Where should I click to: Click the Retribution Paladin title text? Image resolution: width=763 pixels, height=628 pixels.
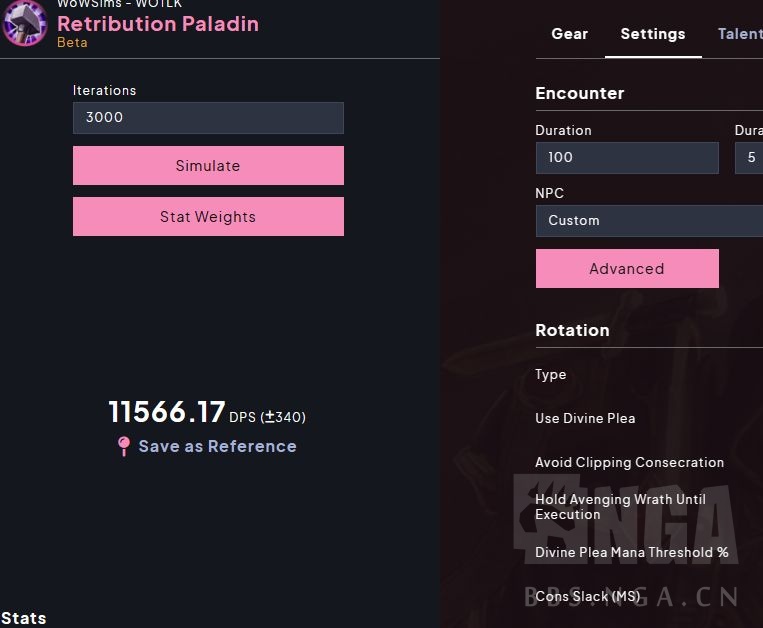[x=158, y=24]
